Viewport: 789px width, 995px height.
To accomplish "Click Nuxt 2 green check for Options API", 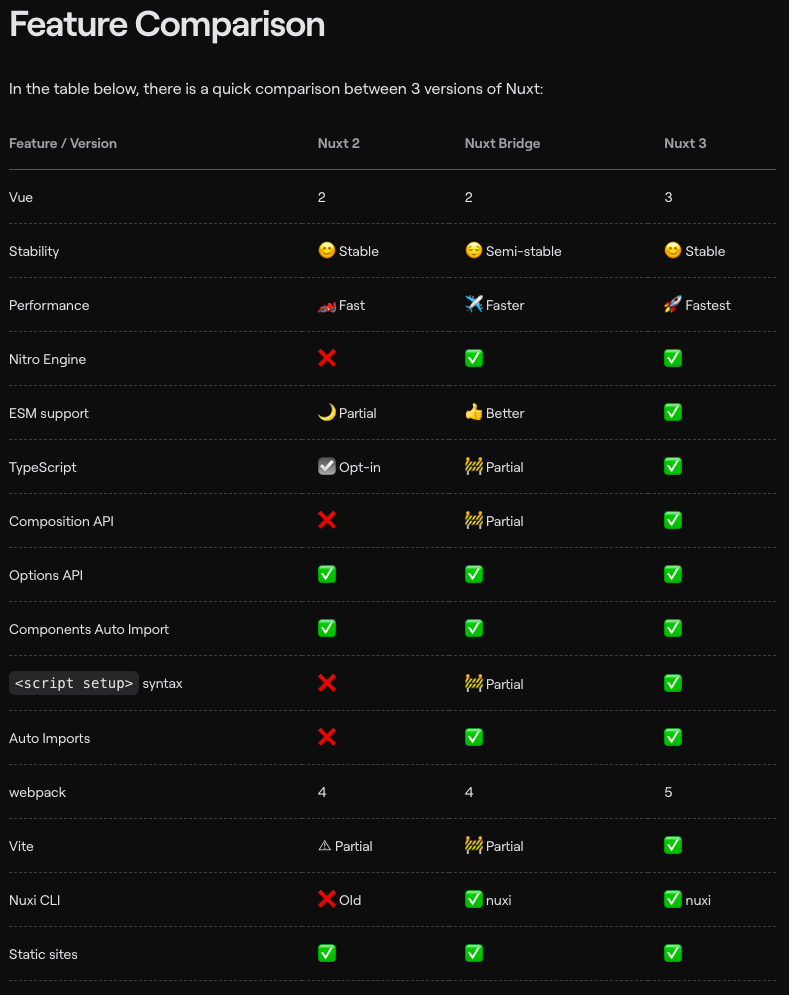I will pos(327,574).
